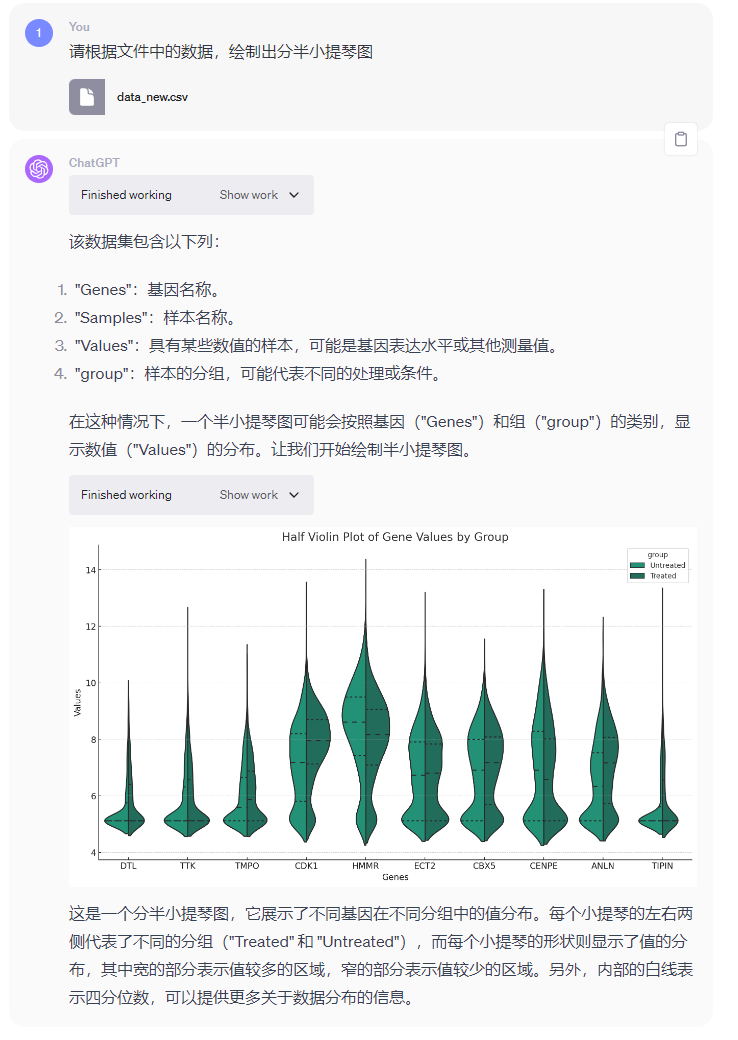
Task: Click the half violin plot image
Action: (383, 706)
